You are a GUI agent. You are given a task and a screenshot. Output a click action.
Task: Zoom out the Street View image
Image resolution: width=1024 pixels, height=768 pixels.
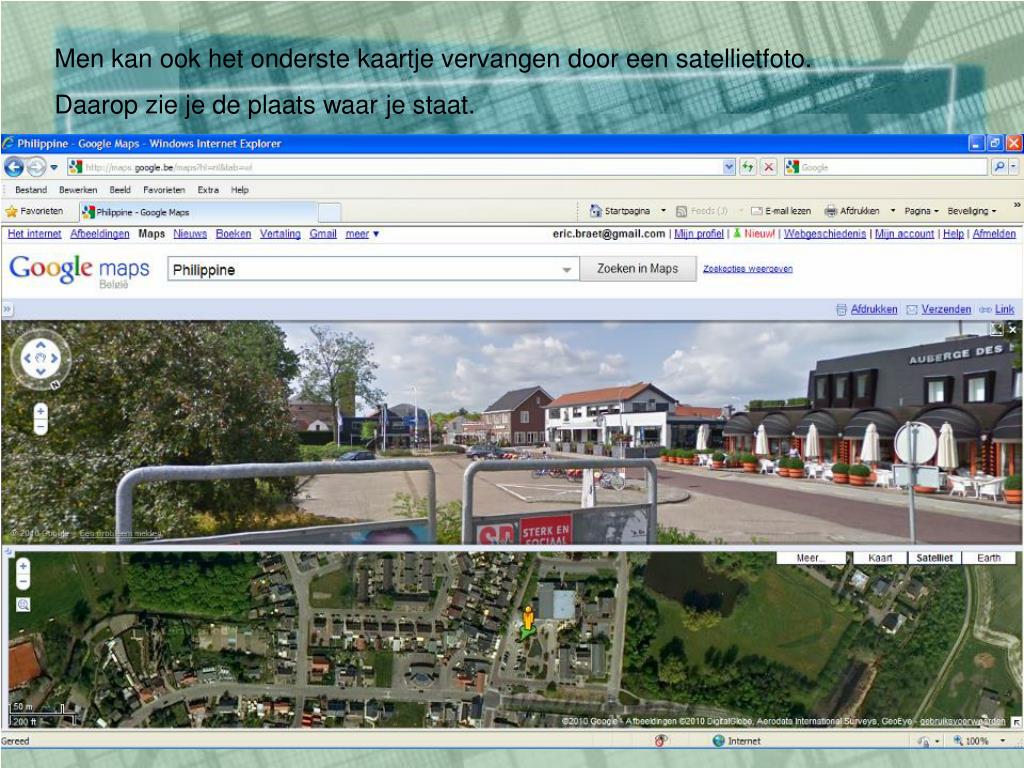pyautogui.click(x=40, y=427)
